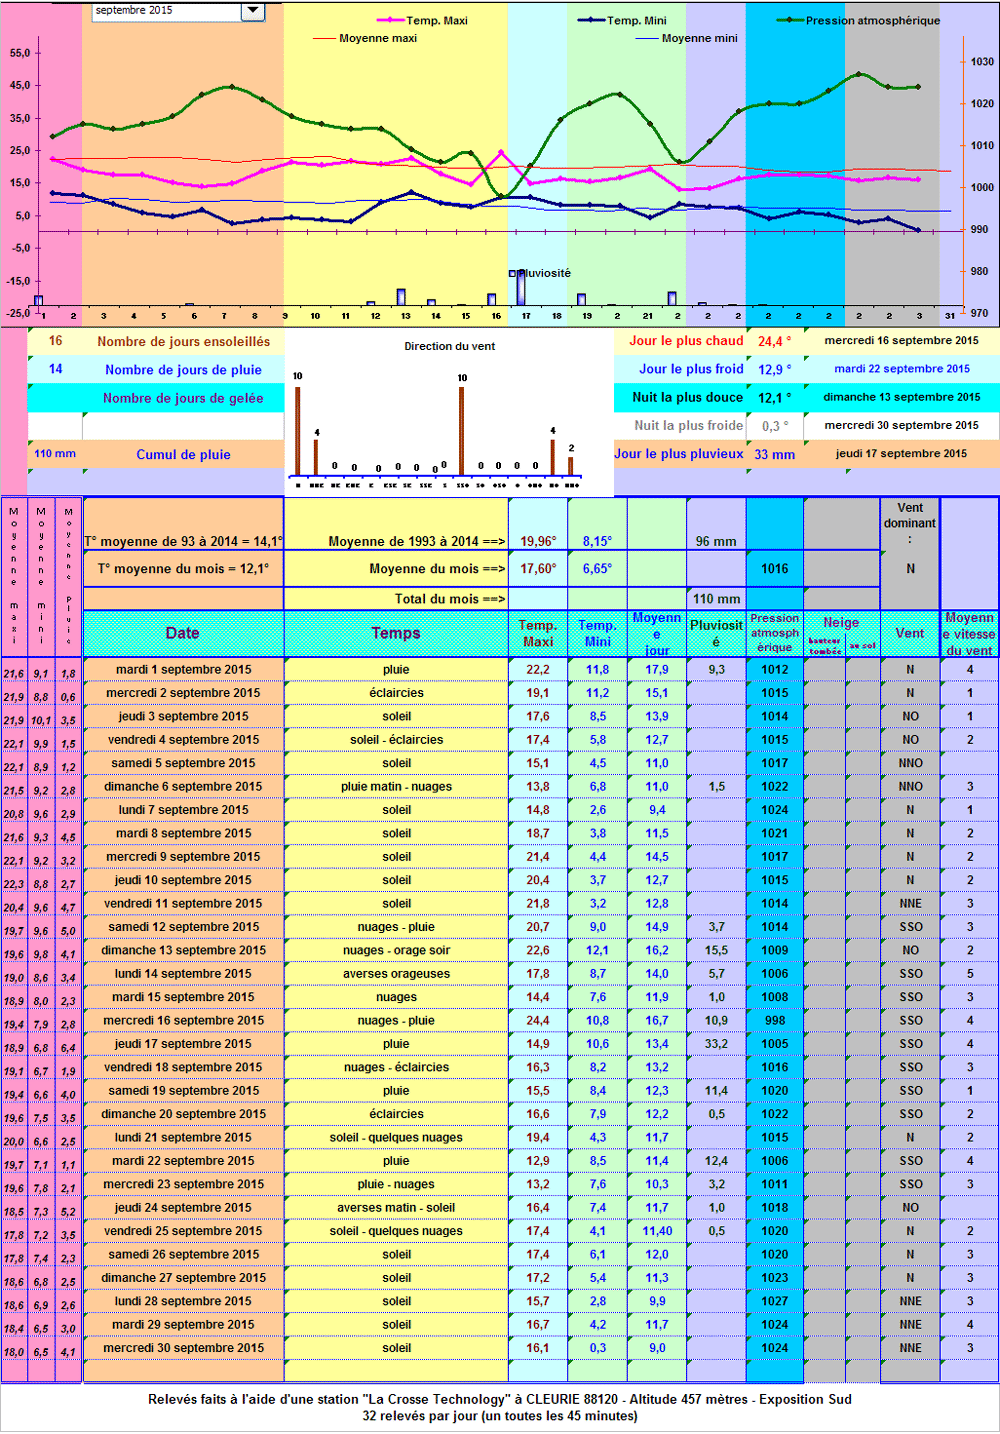Select the 'Temp. Maxi' legend entry
Image resolution: width=1000 pixels, height=1434 pixels.
coord(422,20)
